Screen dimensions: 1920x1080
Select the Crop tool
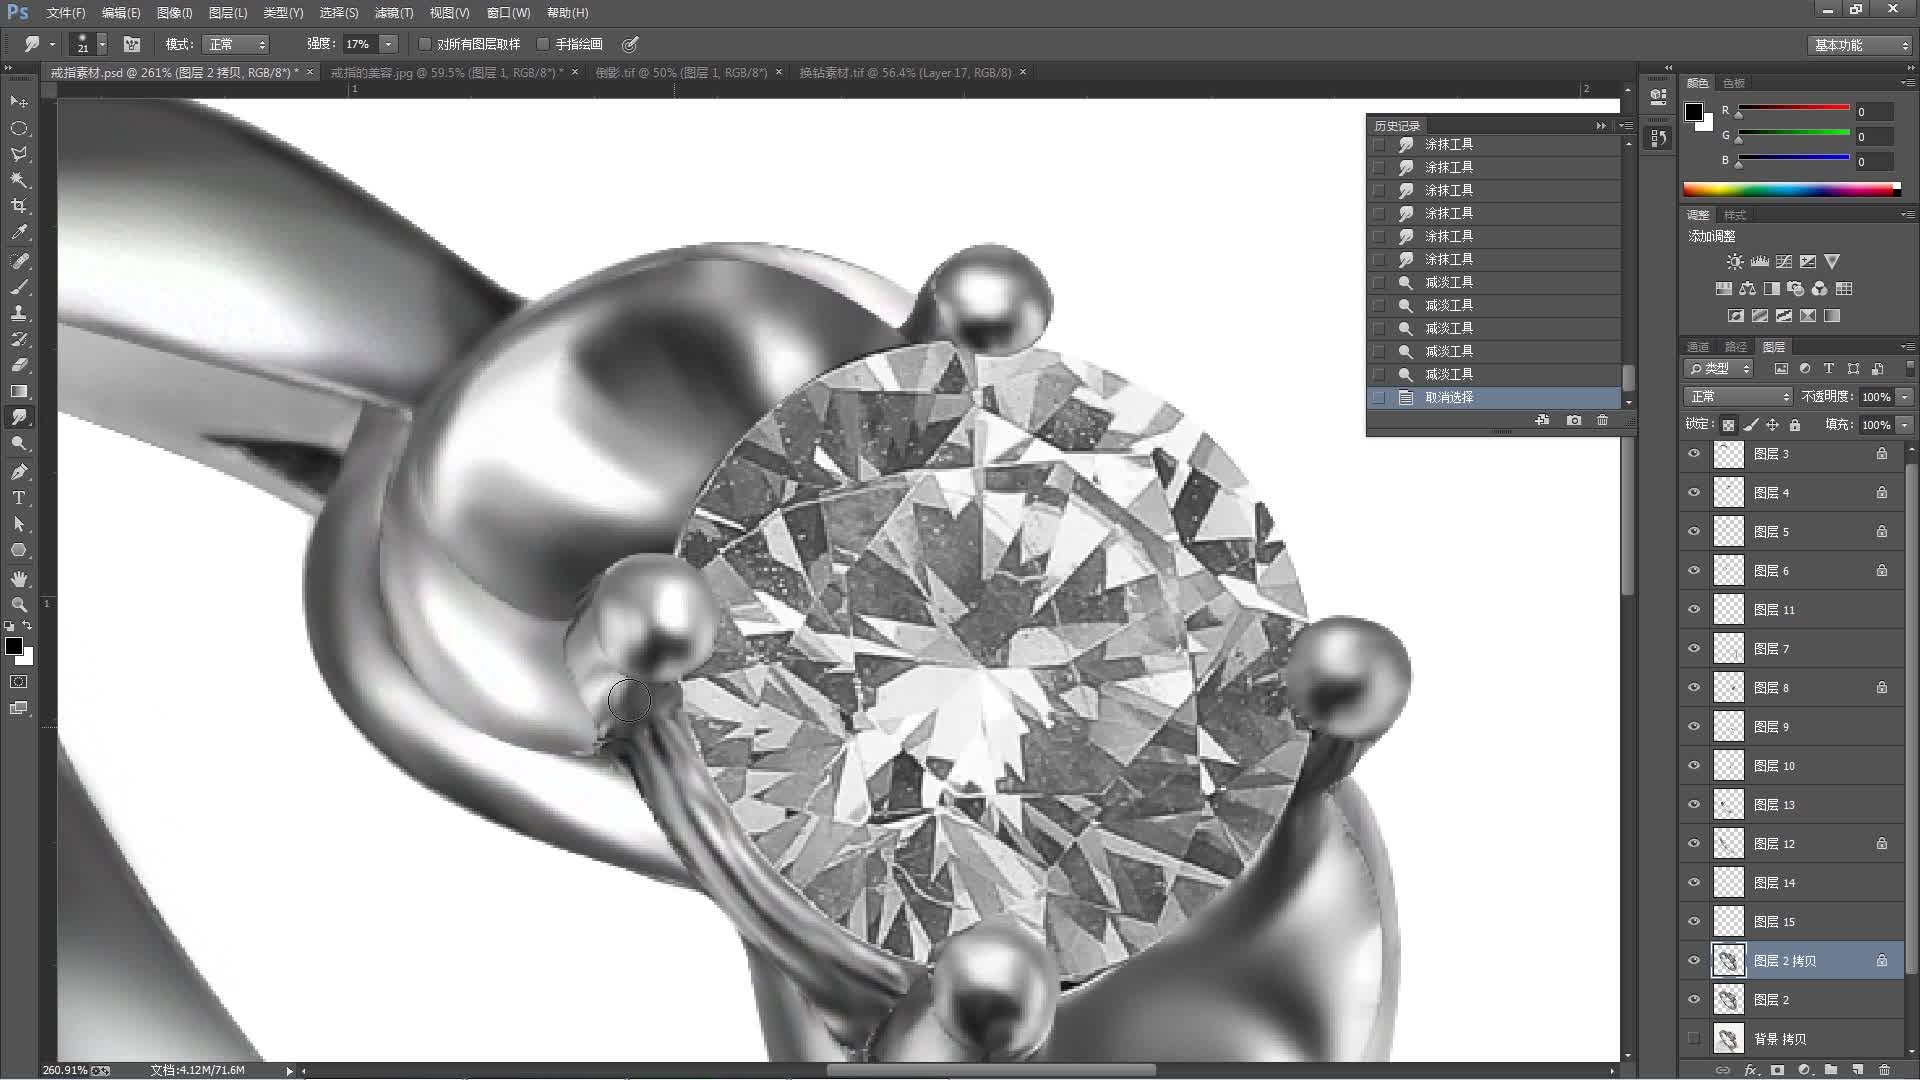[x=19, y=206]
